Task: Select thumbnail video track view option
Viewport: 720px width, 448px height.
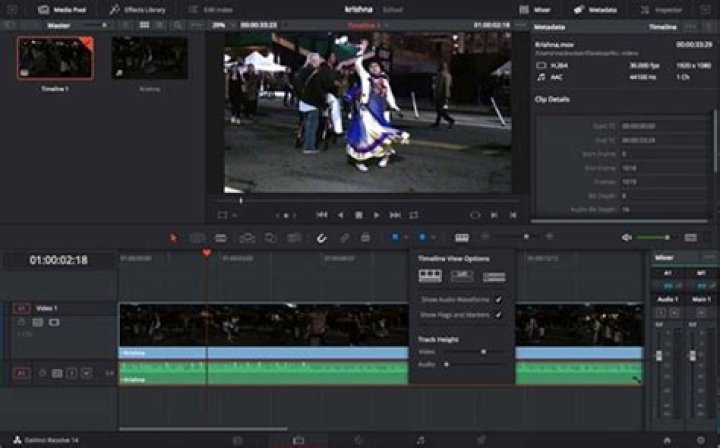Action: pos(462,276)
